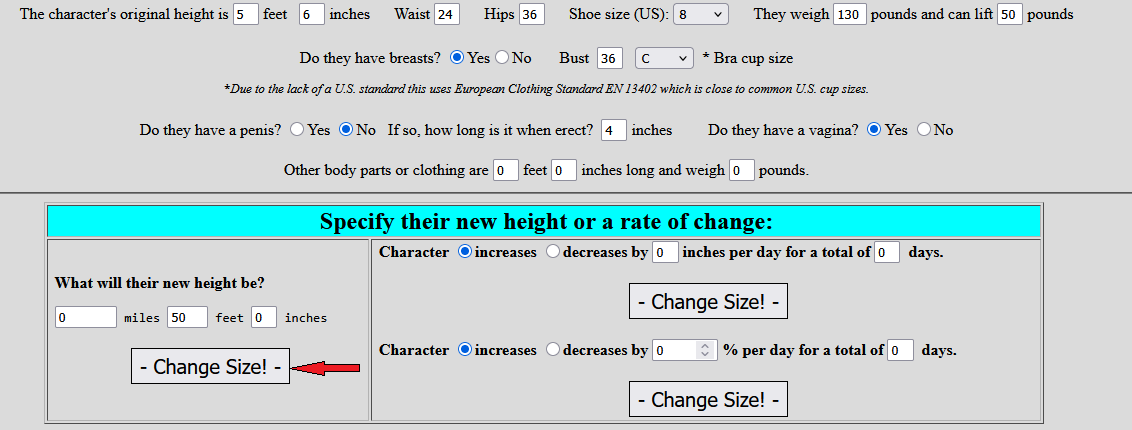This screenshot has height=430, width=1132.
Task: Click other body parts feet field
Action: [x=506, y=171]
